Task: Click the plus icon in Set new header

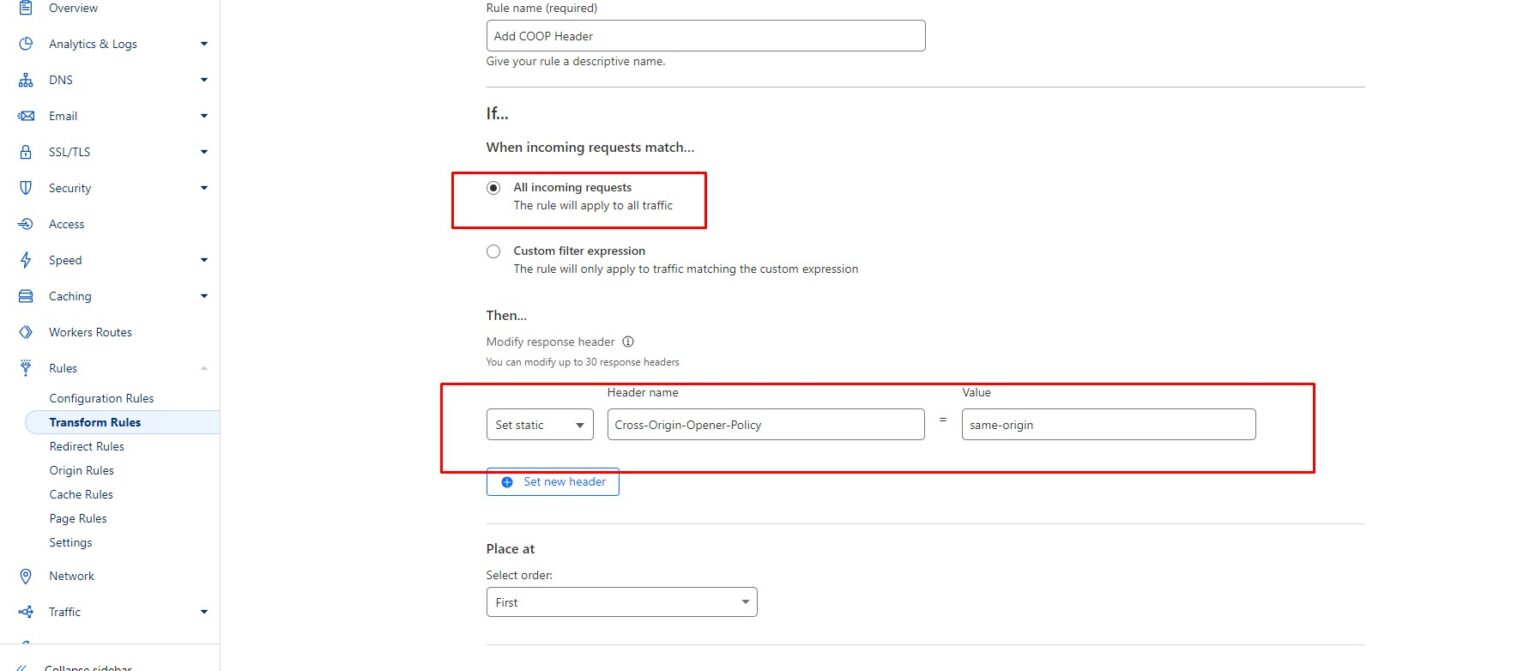Action: click(x=506, y=482)
